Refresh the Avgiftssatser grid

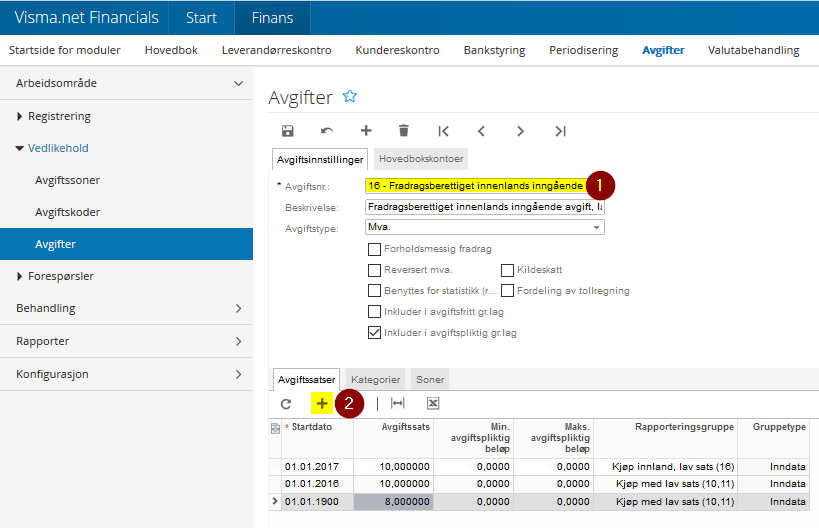tap(285, 403)
